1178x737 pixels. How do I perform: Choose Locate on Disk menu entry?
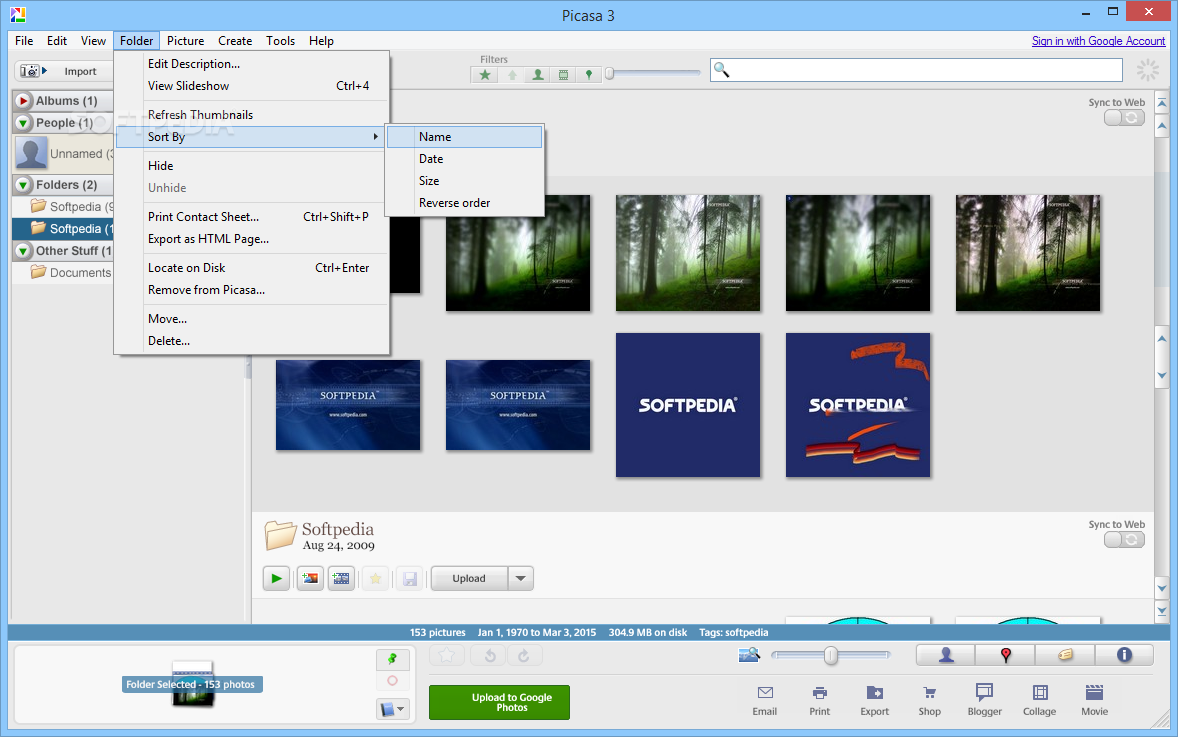(x=252, y=268)
